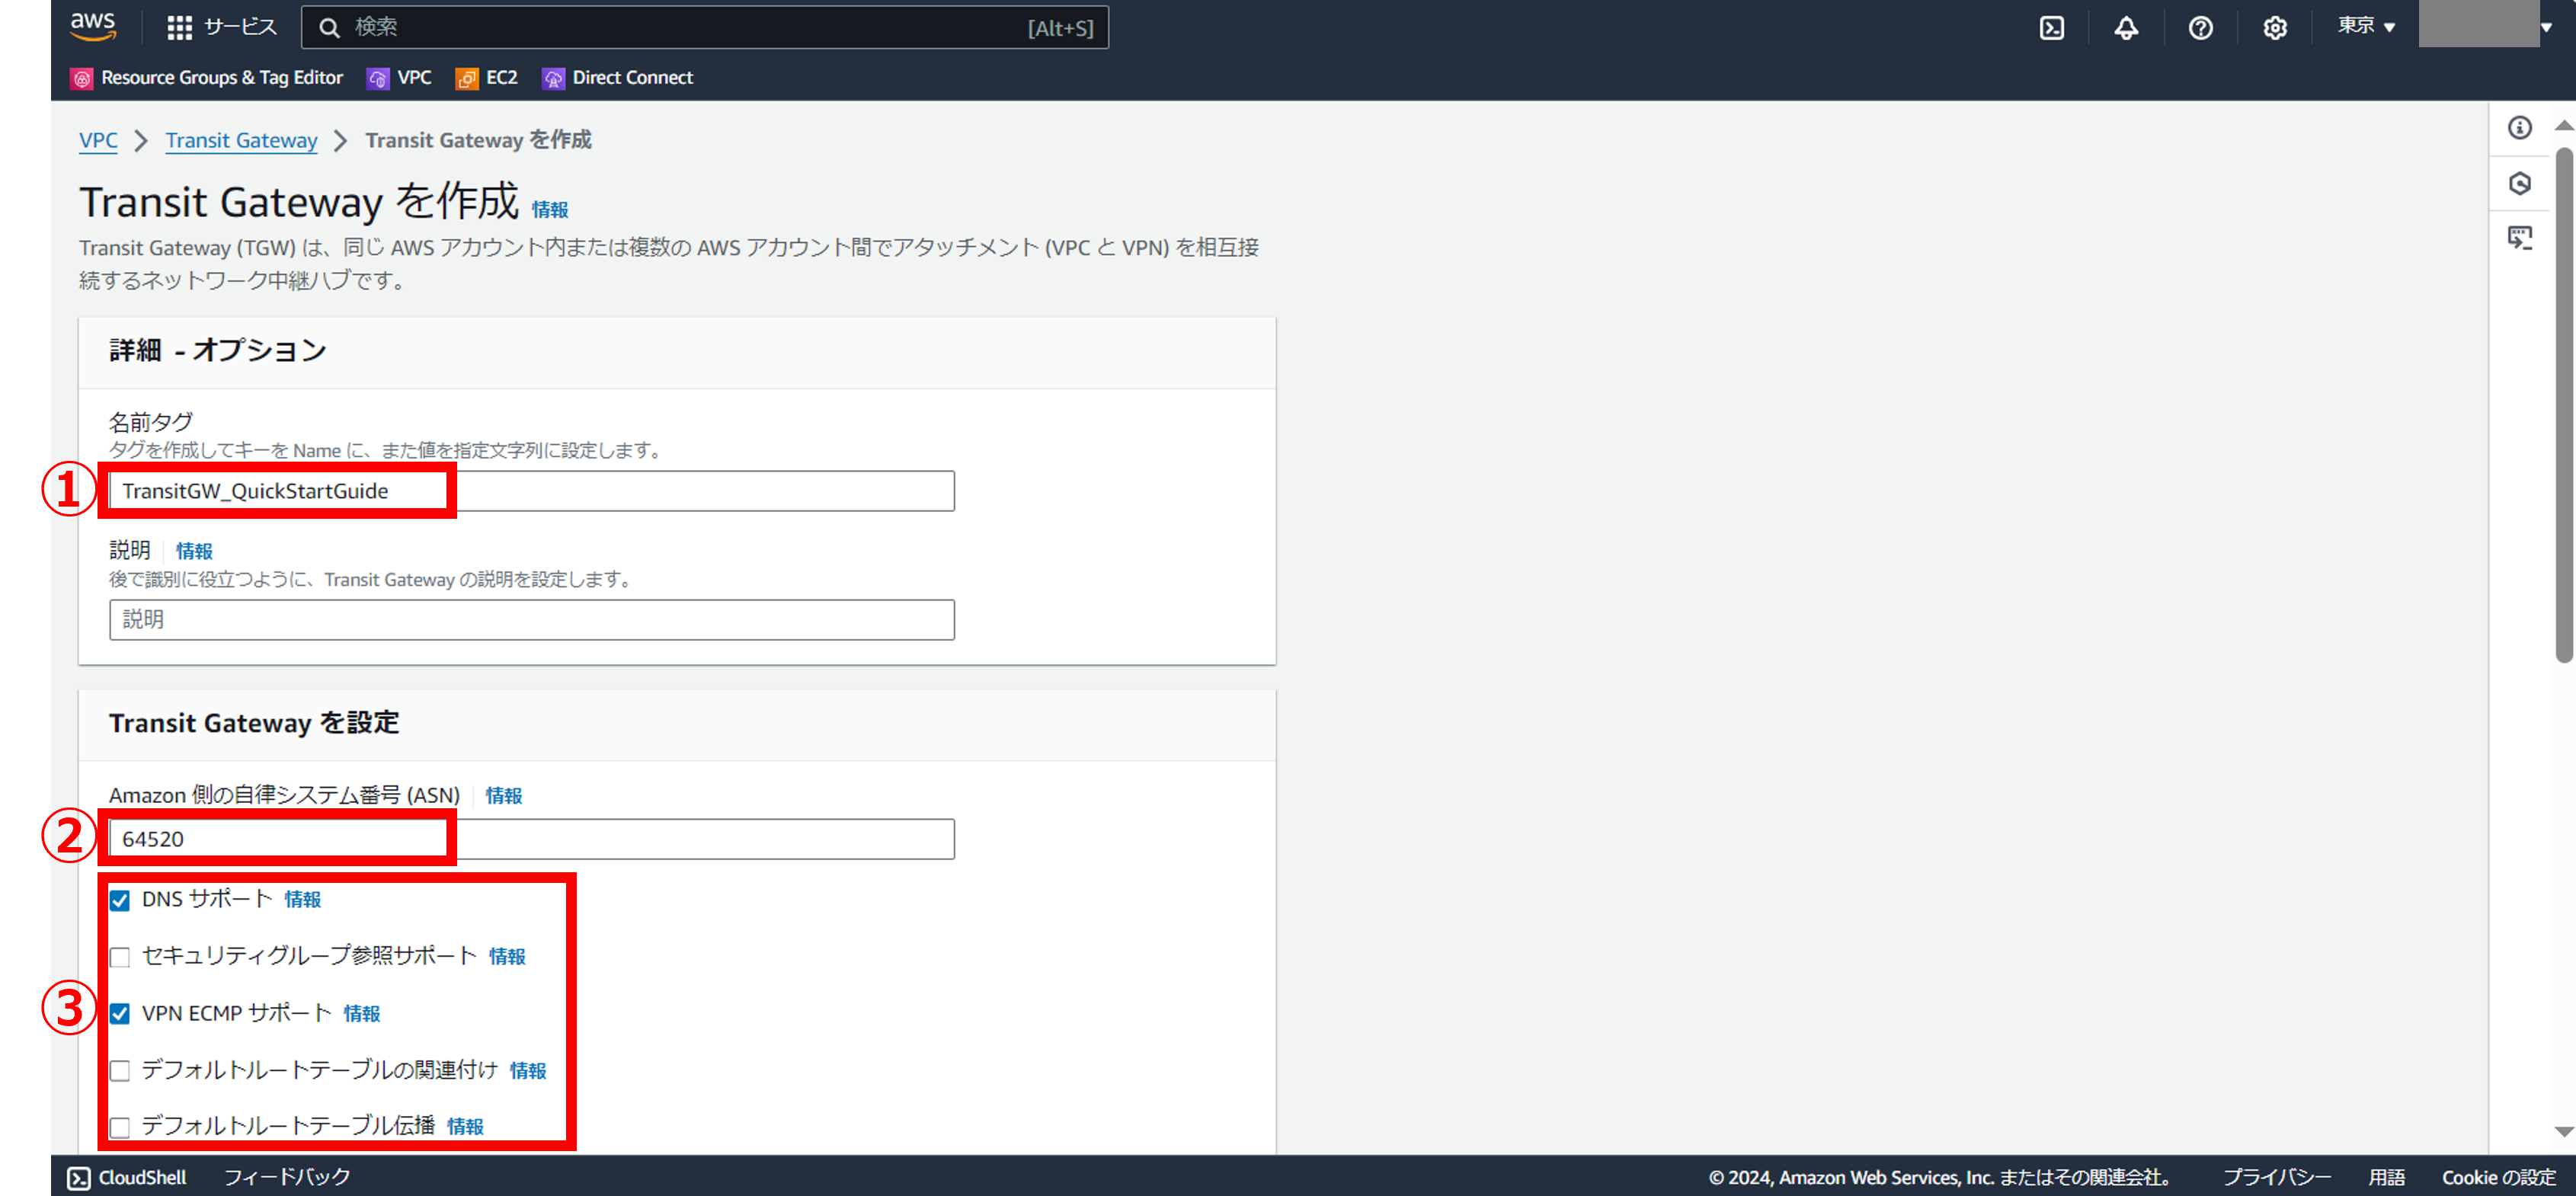The width and height of the screenshot is (2576, 1196).
Task: Open the 用語 footer link
Action: (x=2386, y=1177)
